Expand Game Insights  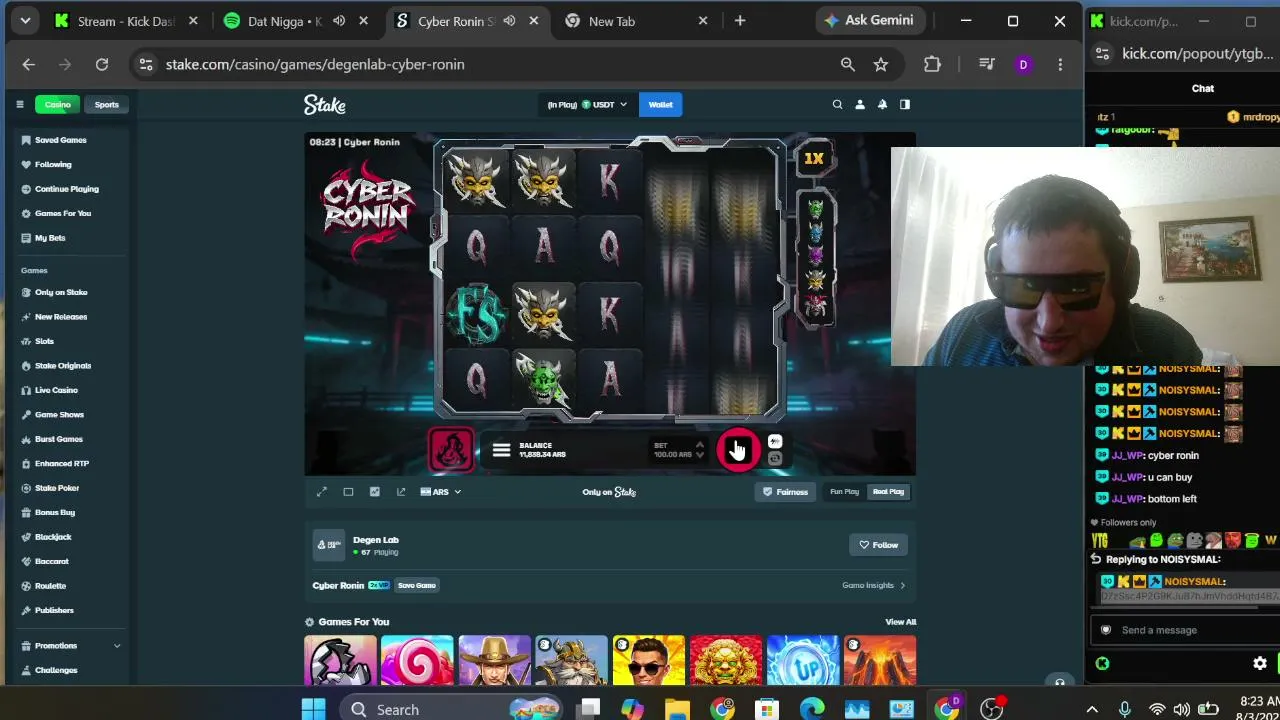pos(874,586)
